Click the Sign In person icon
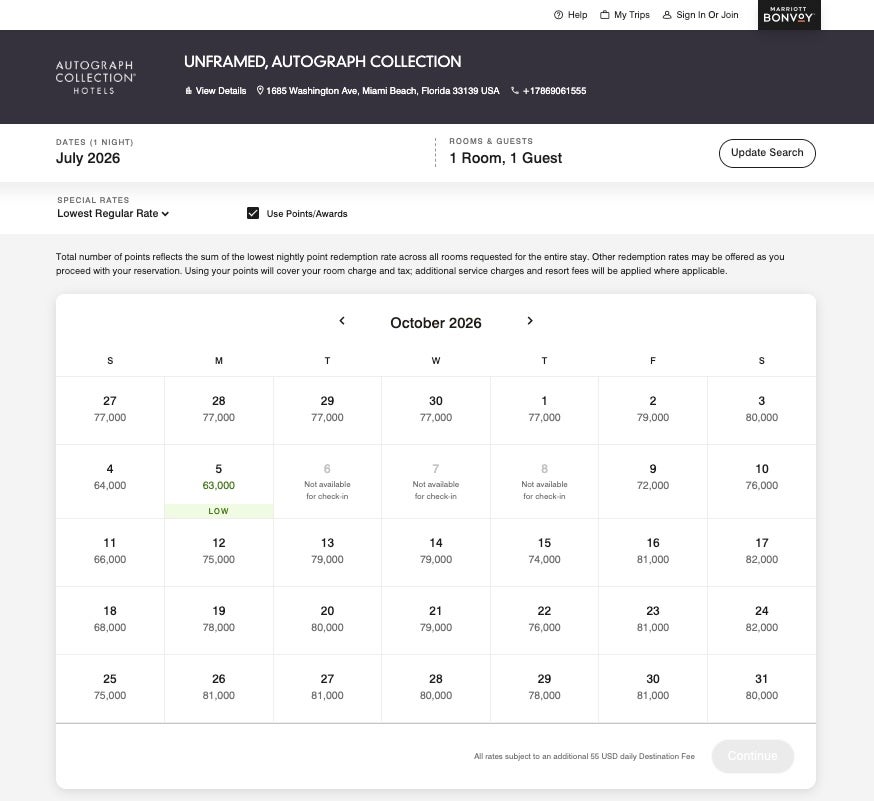 click(x=667, y=15)
